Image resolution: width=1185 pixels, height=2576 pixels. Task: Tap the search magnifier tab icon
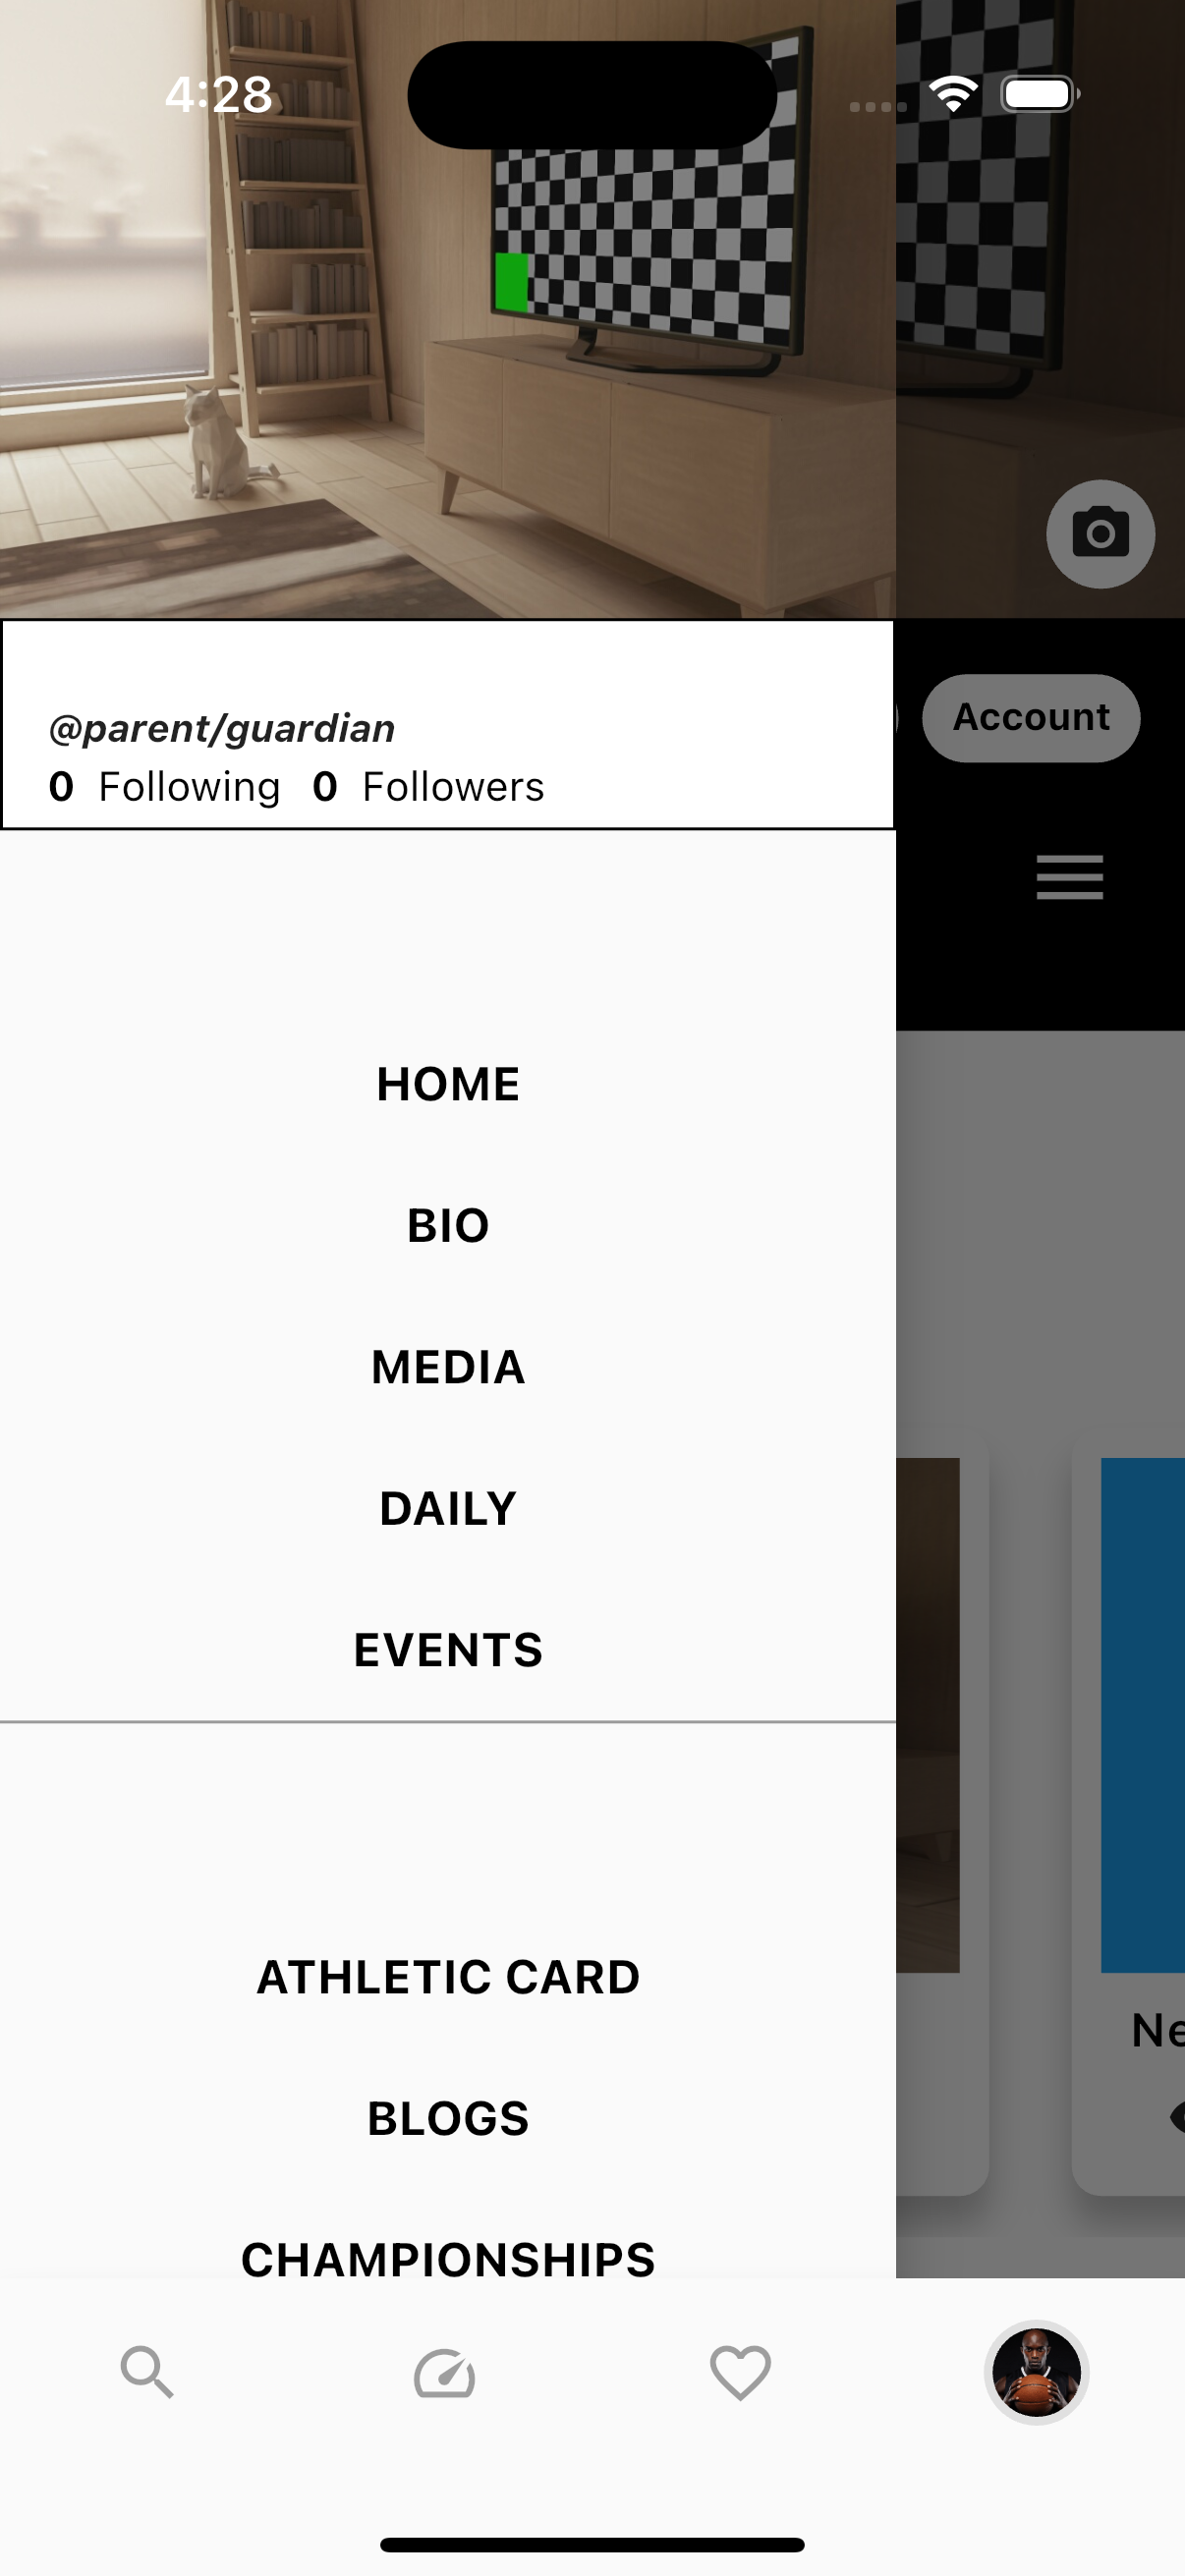click(147, 2372)
